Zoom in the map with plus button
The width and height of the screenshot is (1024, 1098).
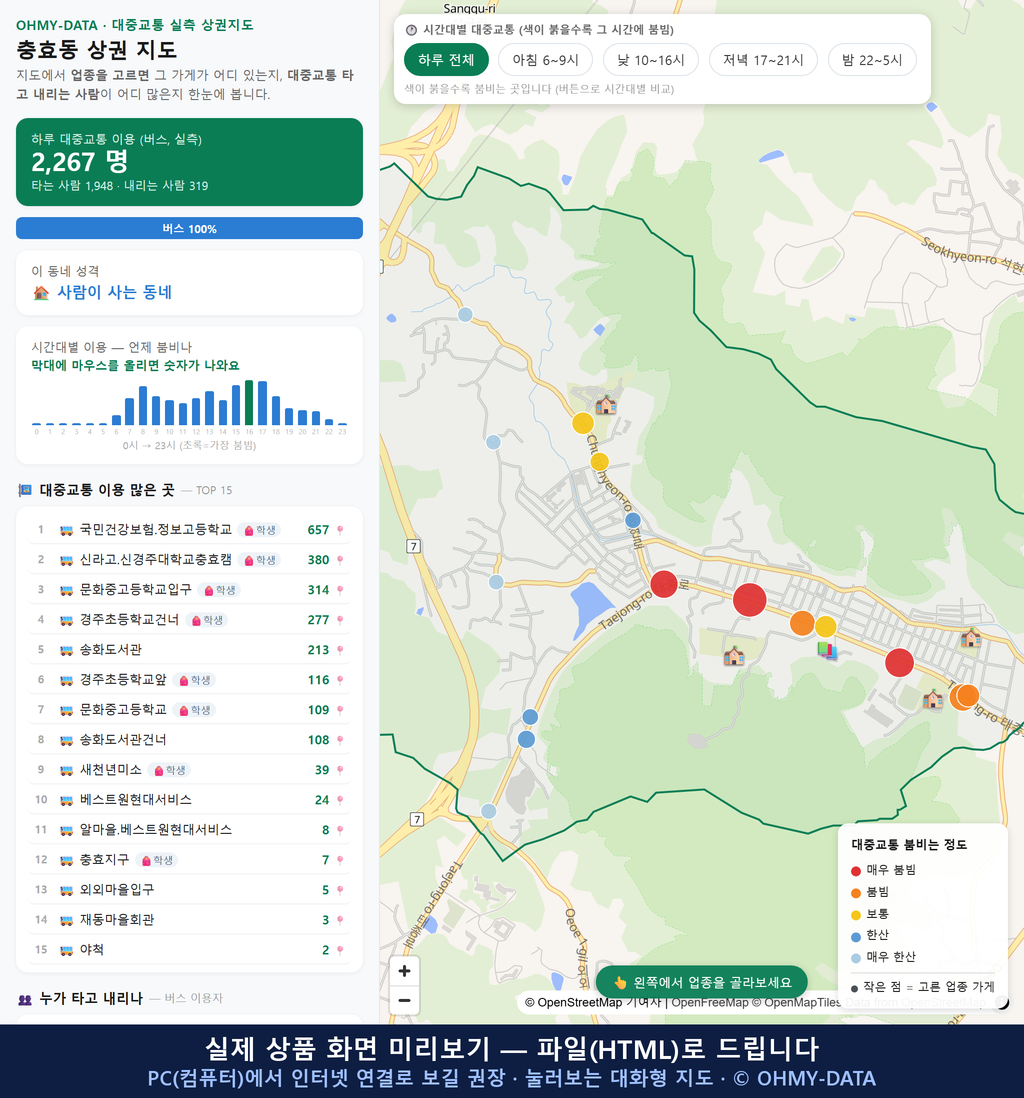(x=404, y=971)
